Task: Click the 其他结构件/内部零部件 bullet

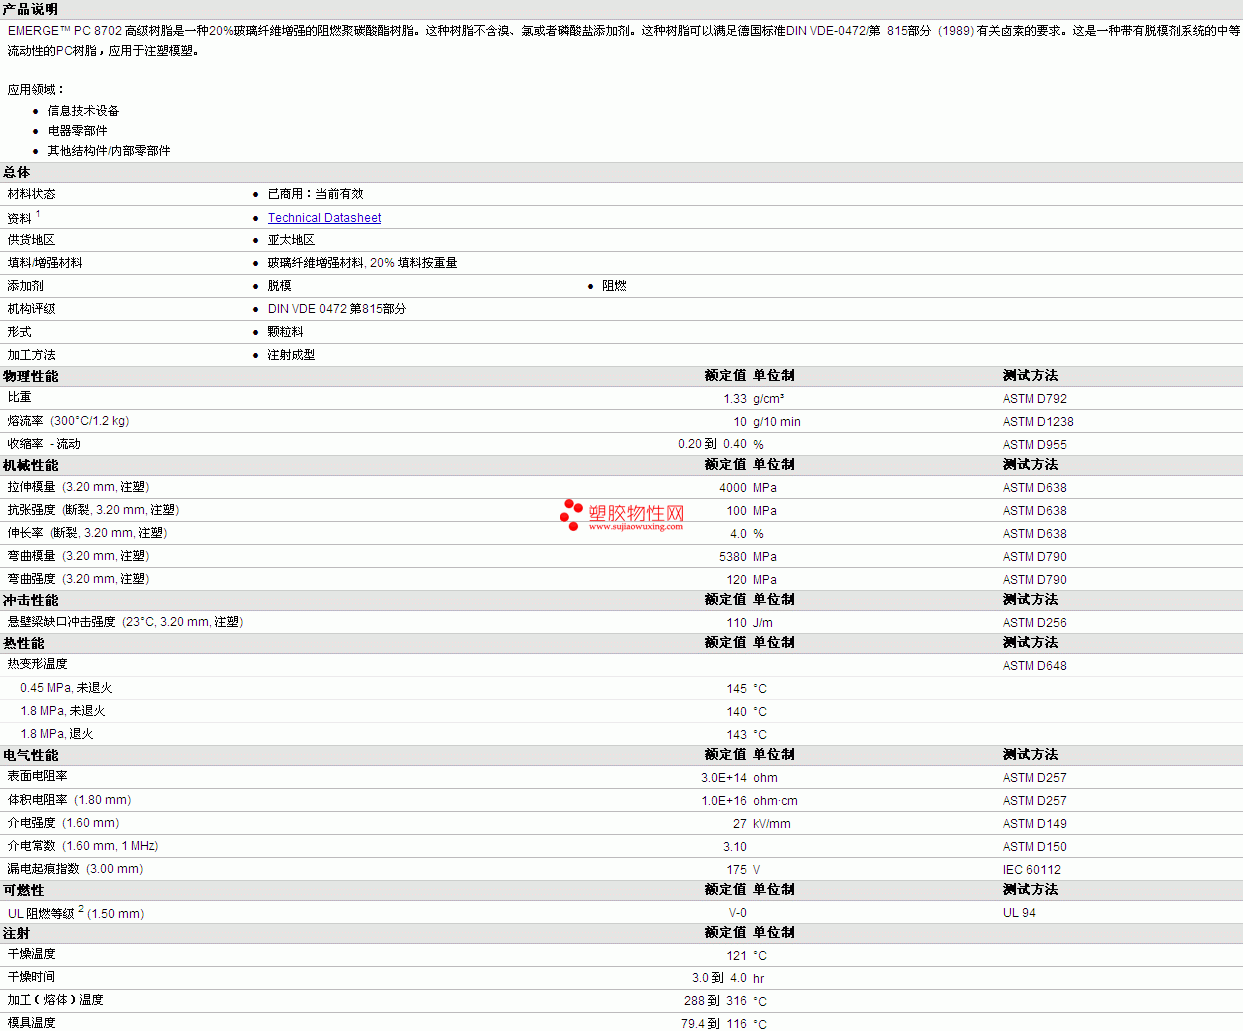Action: [x=109, y=151]
